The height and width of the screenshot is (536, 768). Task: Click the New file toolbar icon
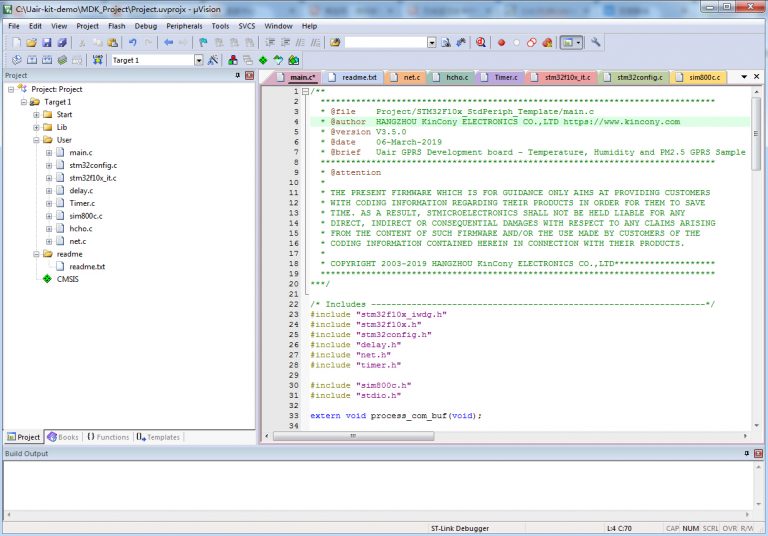pos(15,43)
